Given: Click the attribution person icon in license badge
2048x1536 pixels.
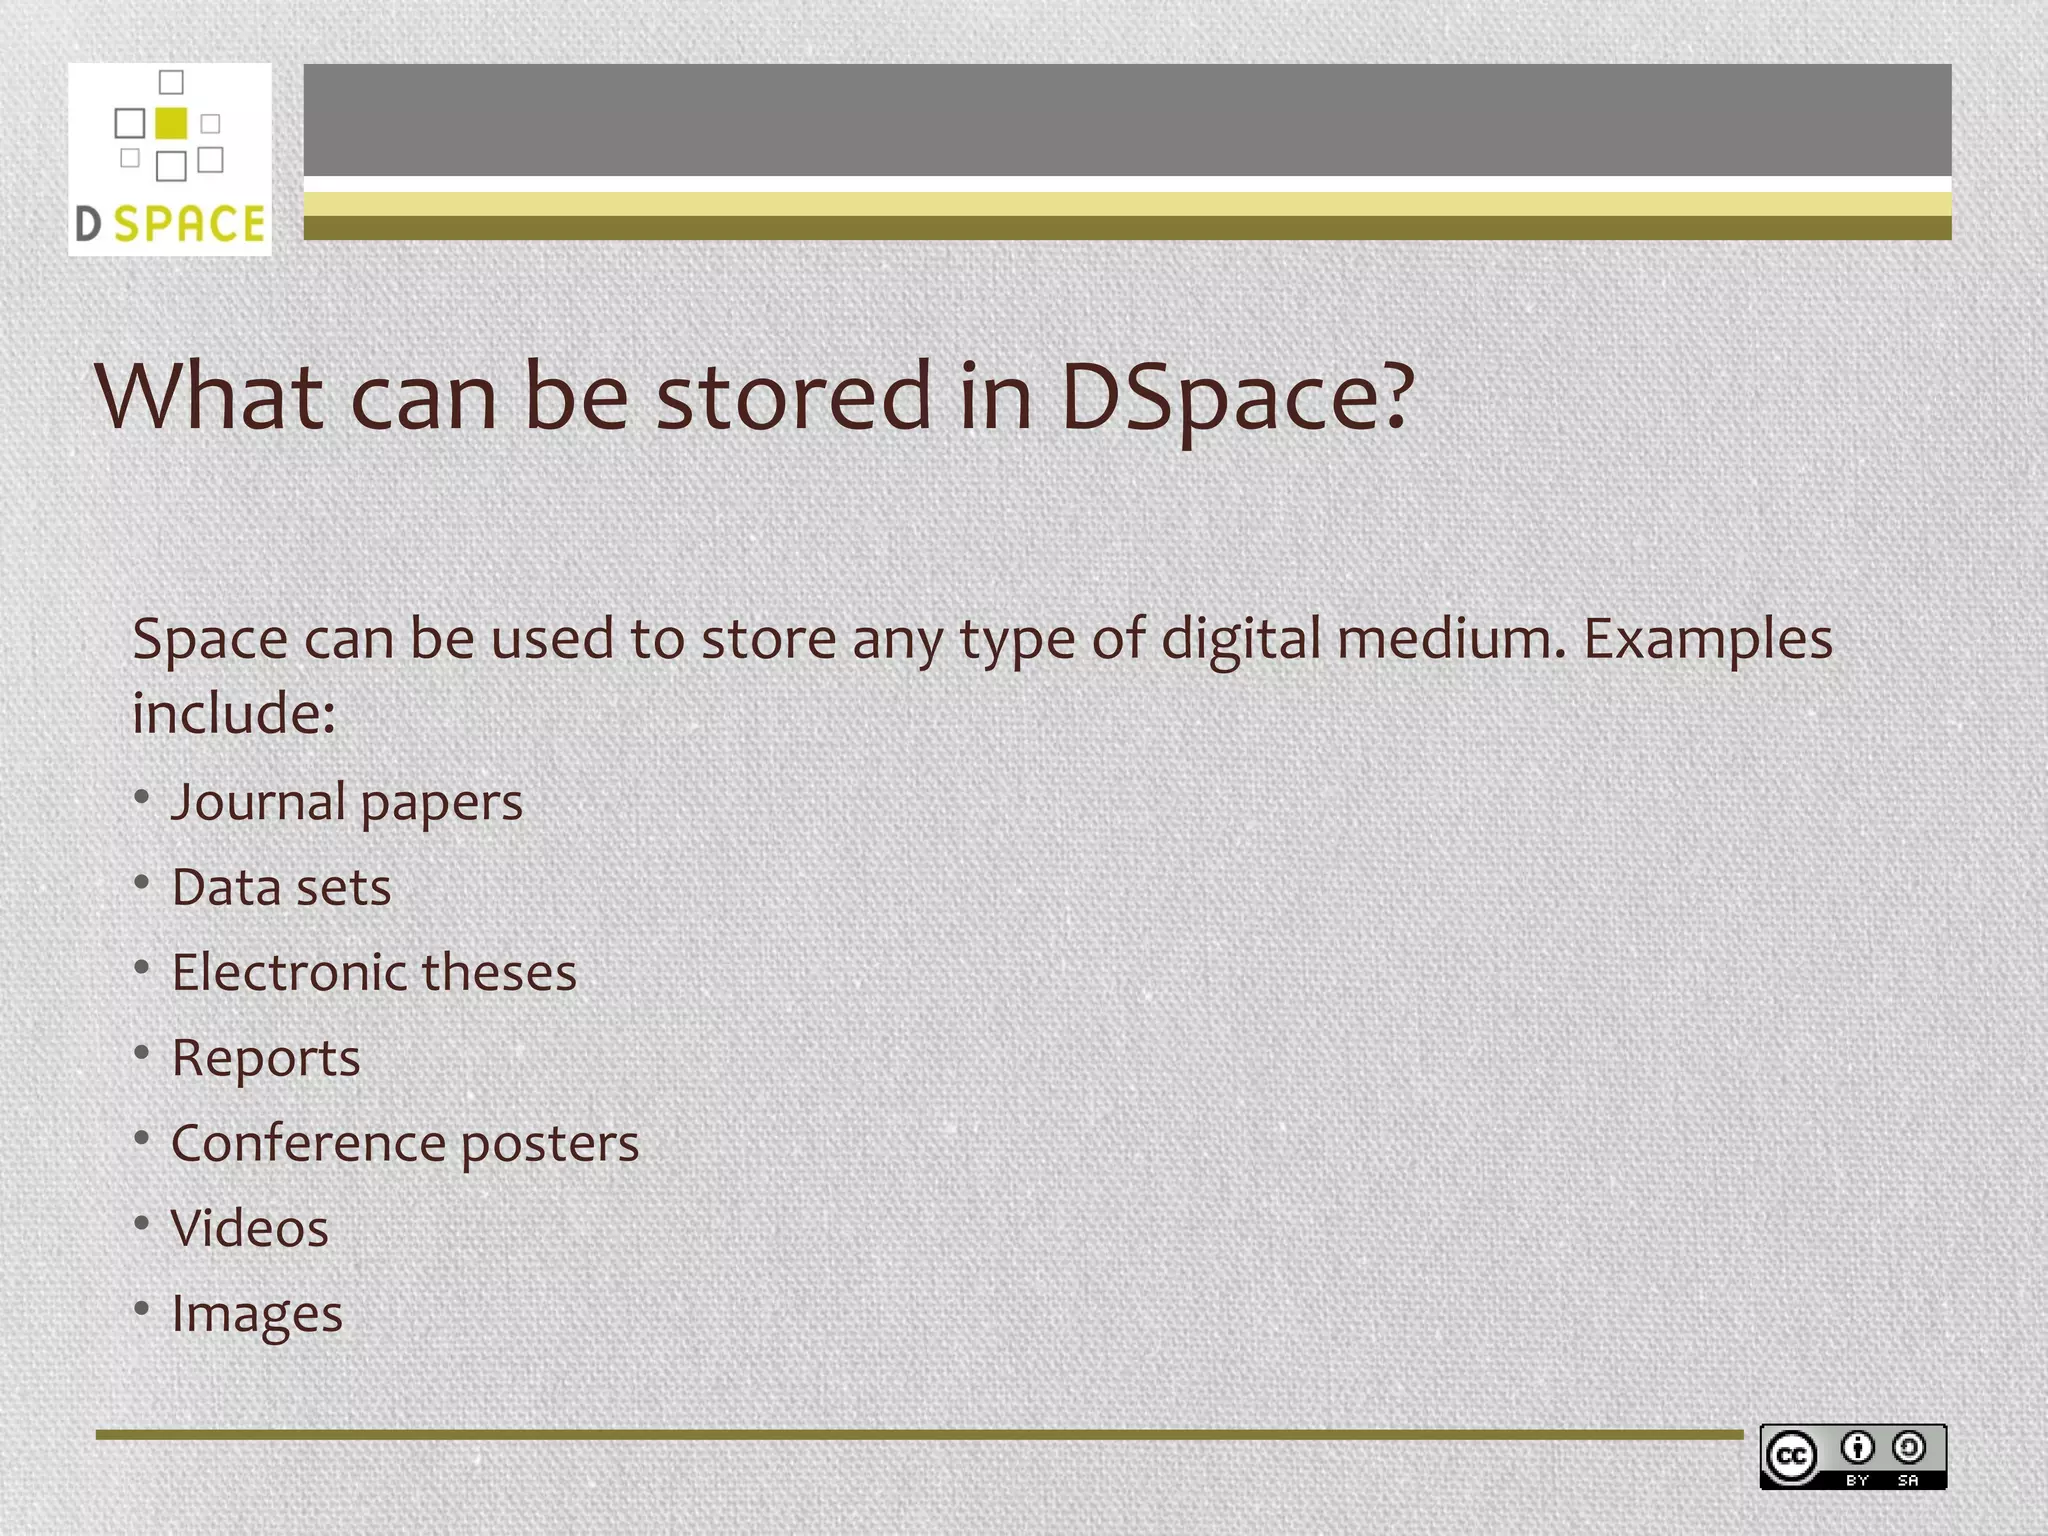Looking at the screenshot, I should (1857, 1447).
